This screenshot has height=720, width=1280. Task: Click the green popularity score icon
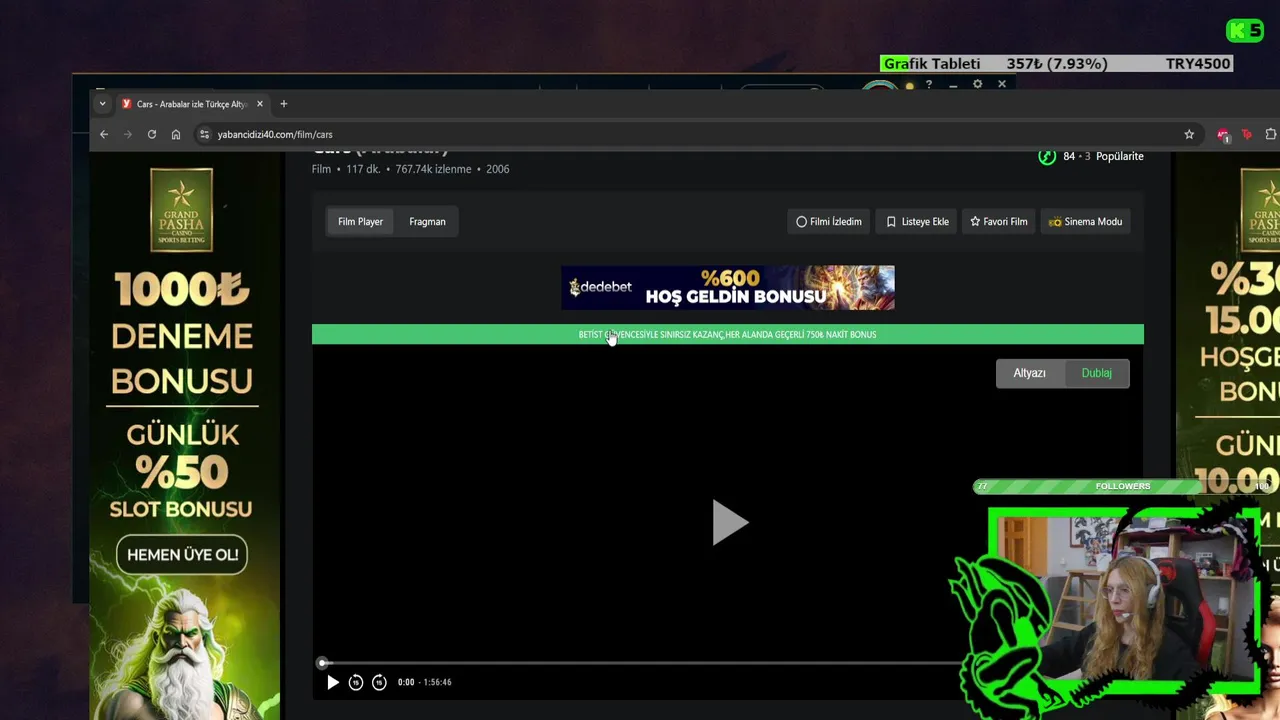pos(1047,156)
